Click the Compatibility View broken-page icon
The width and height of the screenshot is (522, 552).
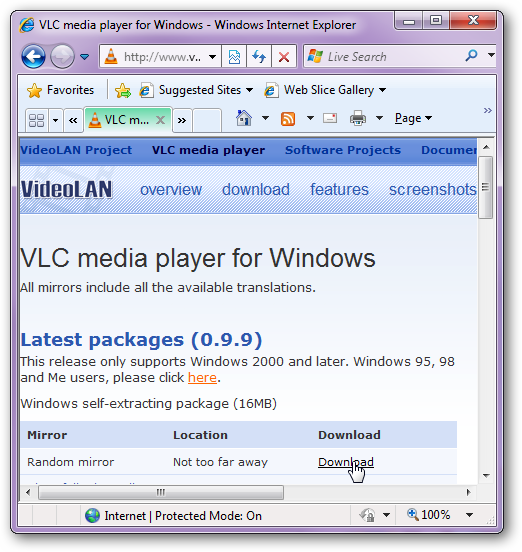pos(234,56)
